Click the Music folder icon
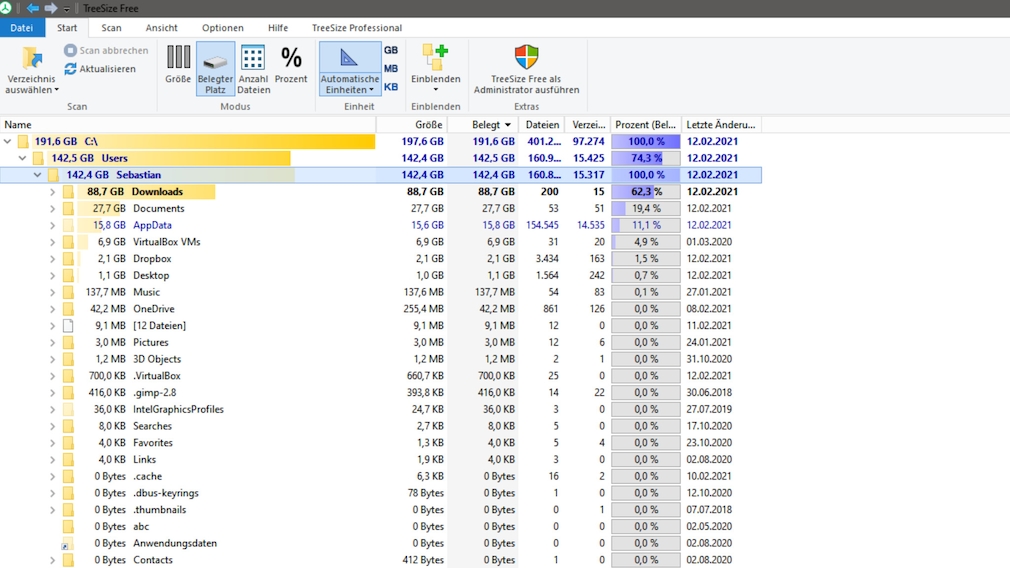Screen dimensions: 1010x568 pos(68,292)
